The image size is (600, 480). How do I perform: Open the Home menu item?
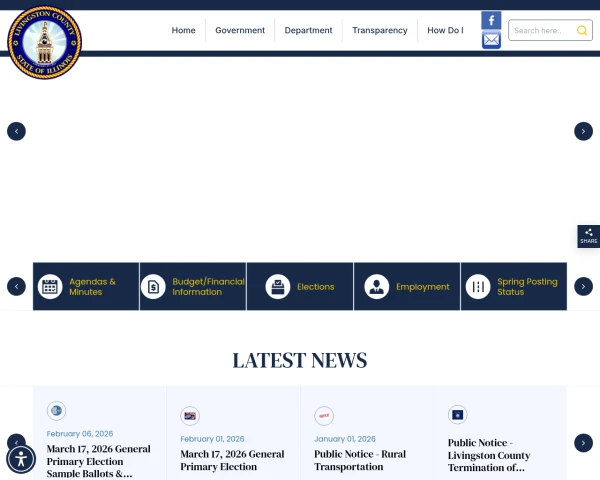pos(183,30)
